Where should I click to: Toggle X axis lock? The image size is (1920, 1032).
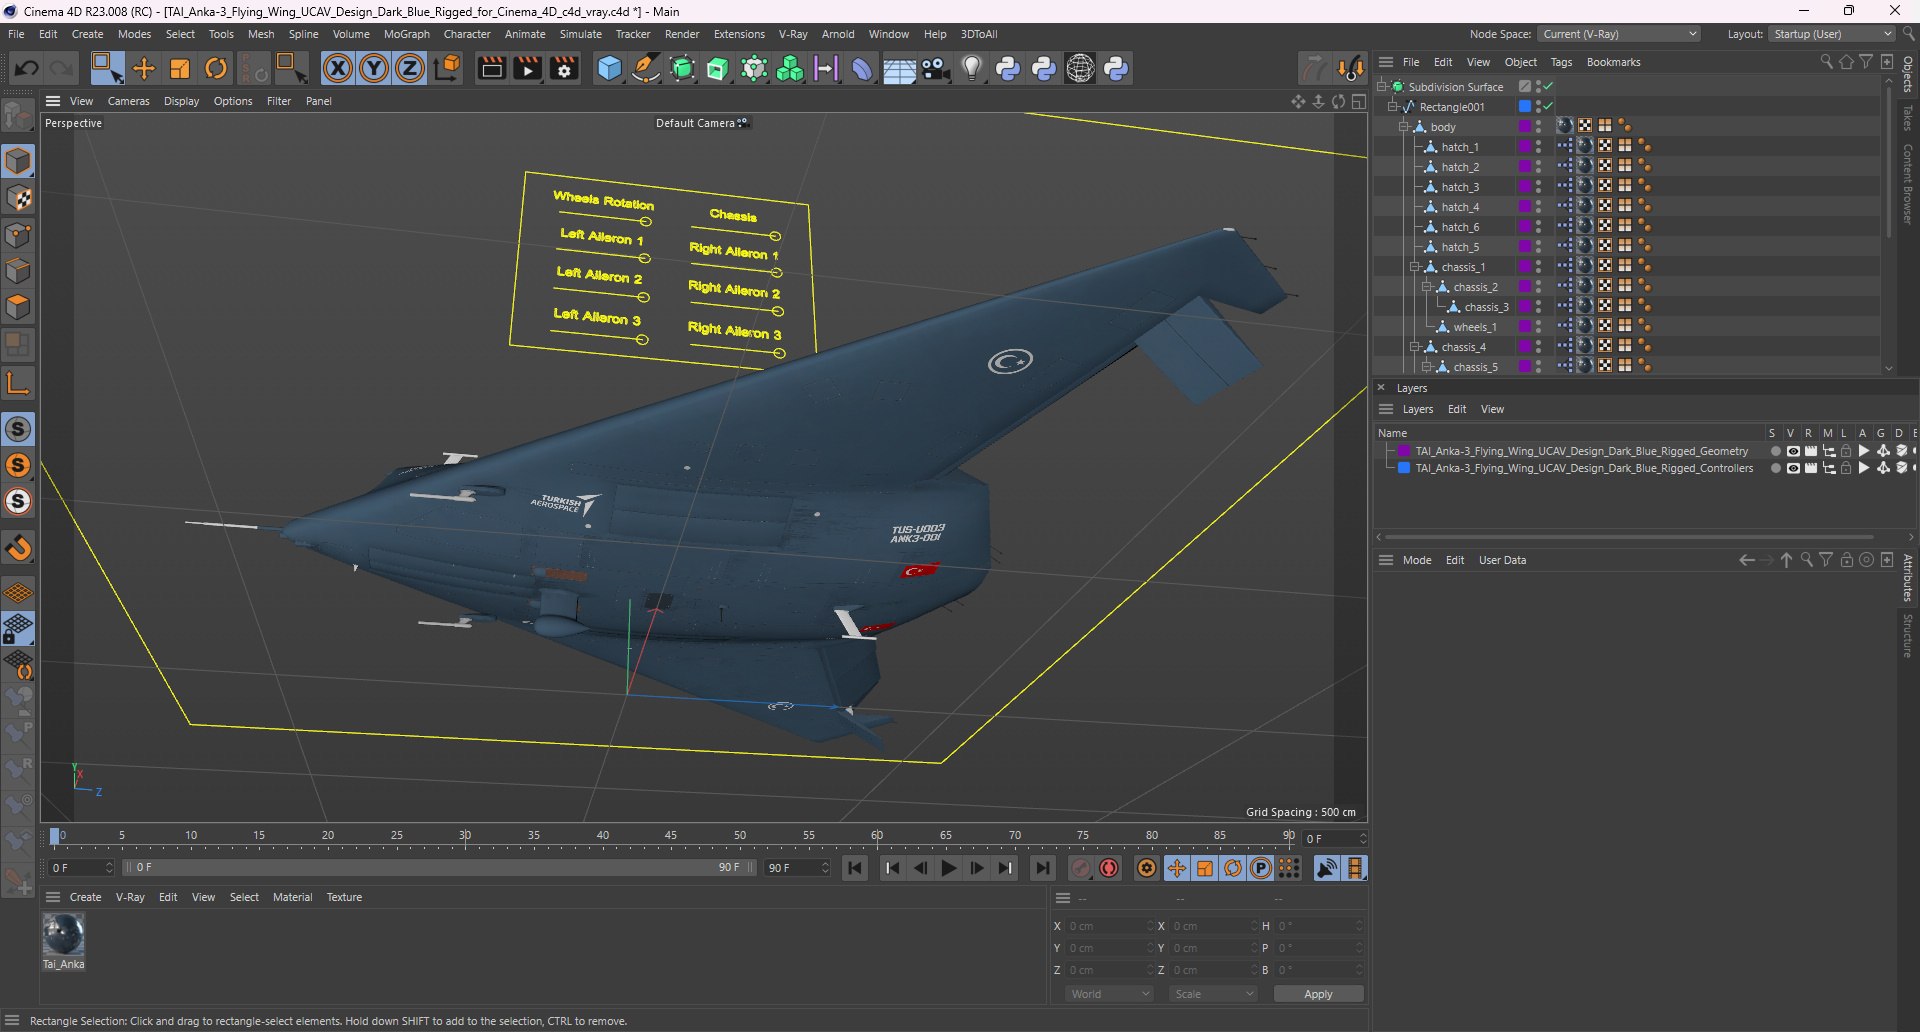[338, 68]
